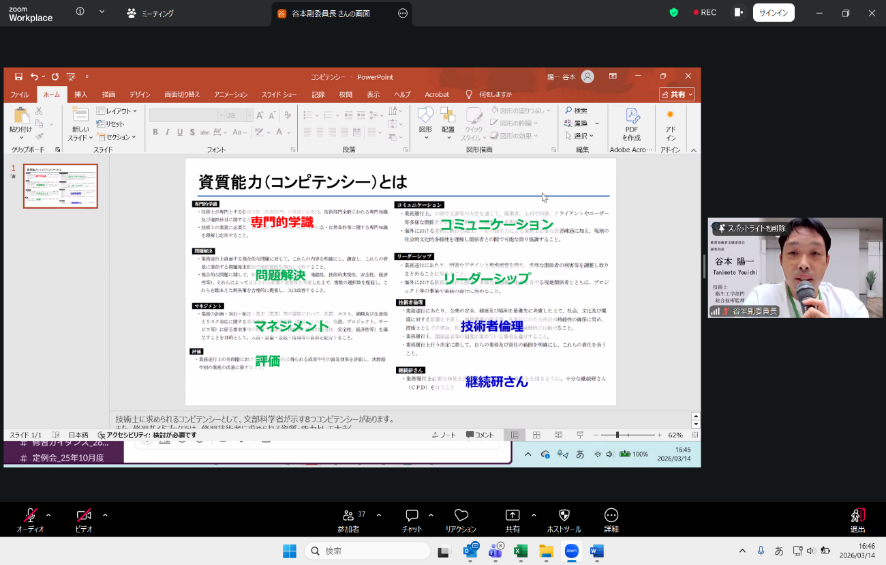Open the 参加者 participants panel
Image resolution: width=886 pixels, height=565 pixels.
click(347, 515)
